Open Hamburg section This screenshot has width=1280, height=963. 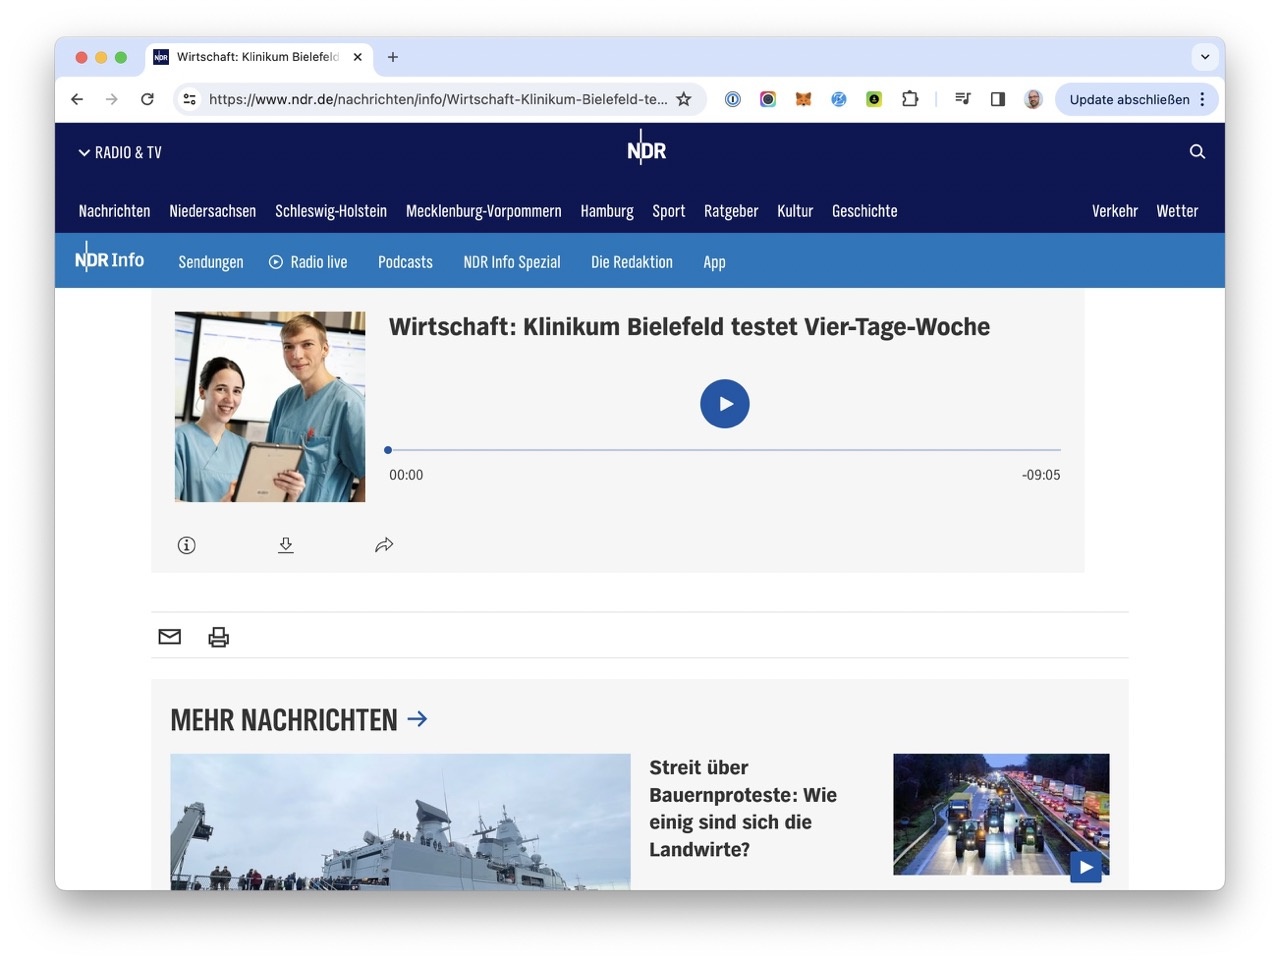(x=607, y=211)
